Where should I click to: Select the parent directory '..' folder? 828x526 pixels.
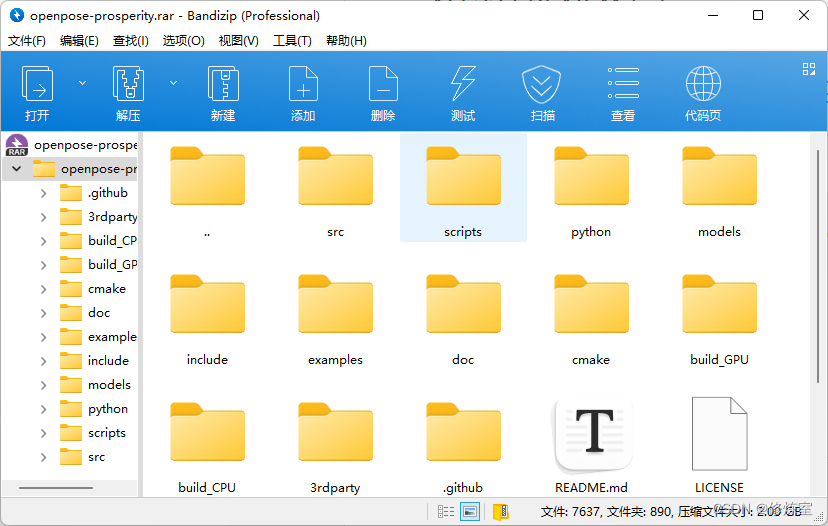(208, 176)
